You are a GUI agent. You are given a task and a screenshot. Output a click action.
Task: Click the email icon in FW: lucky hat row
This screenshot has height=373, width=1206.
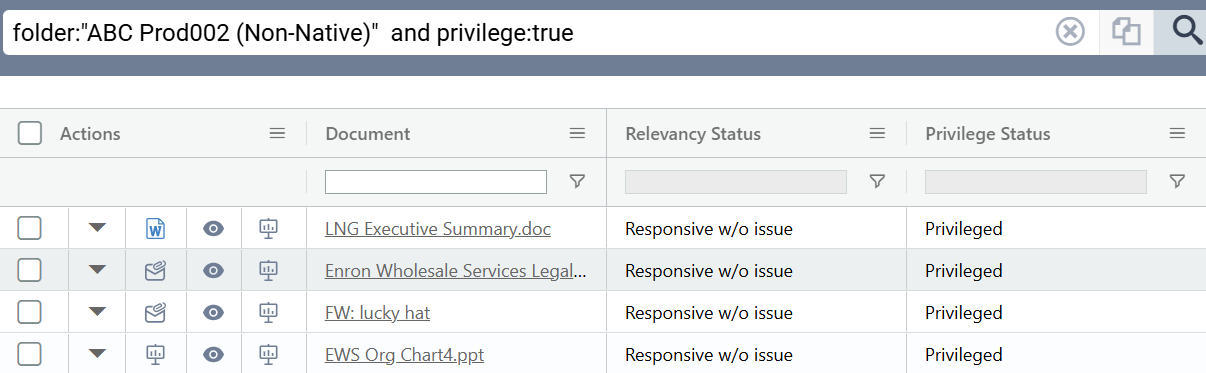[x=155, y=312]
